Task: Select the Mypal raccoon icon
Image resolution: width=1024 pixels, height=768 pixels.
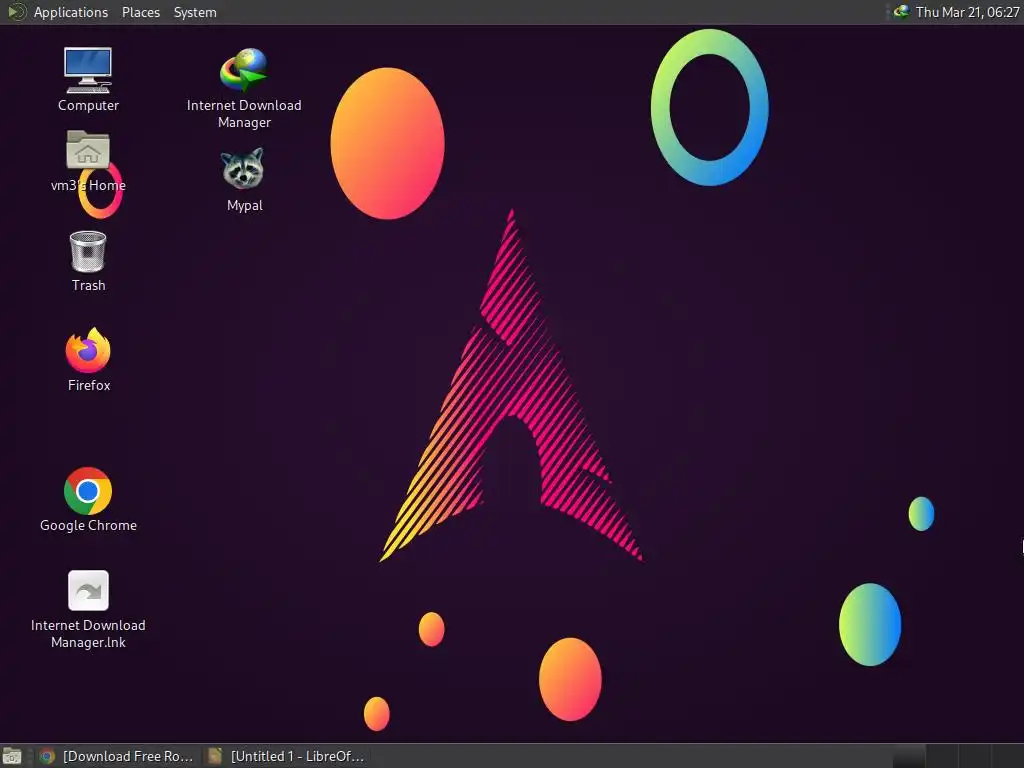Action: (243, 169)
